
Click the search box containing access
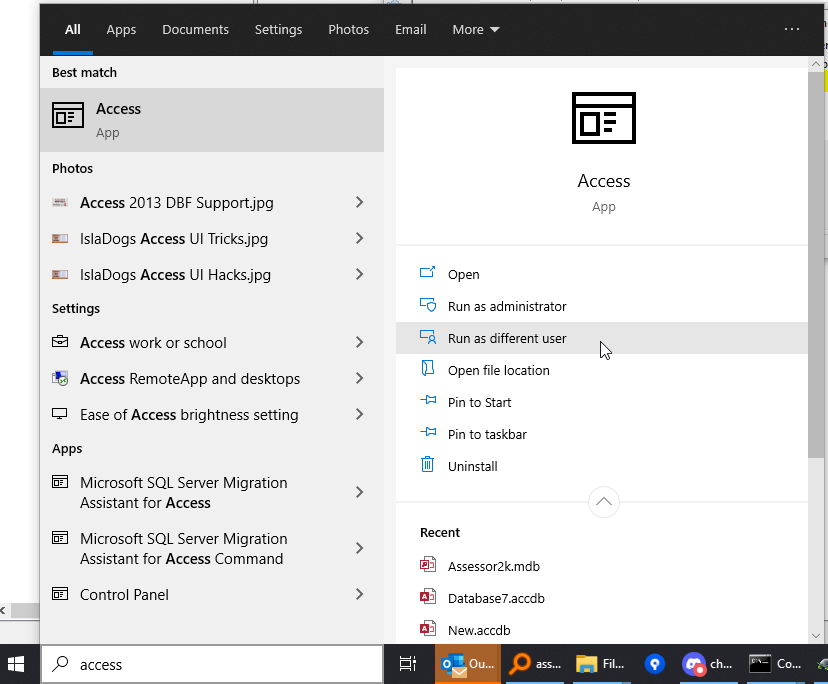tap(212, 664)
